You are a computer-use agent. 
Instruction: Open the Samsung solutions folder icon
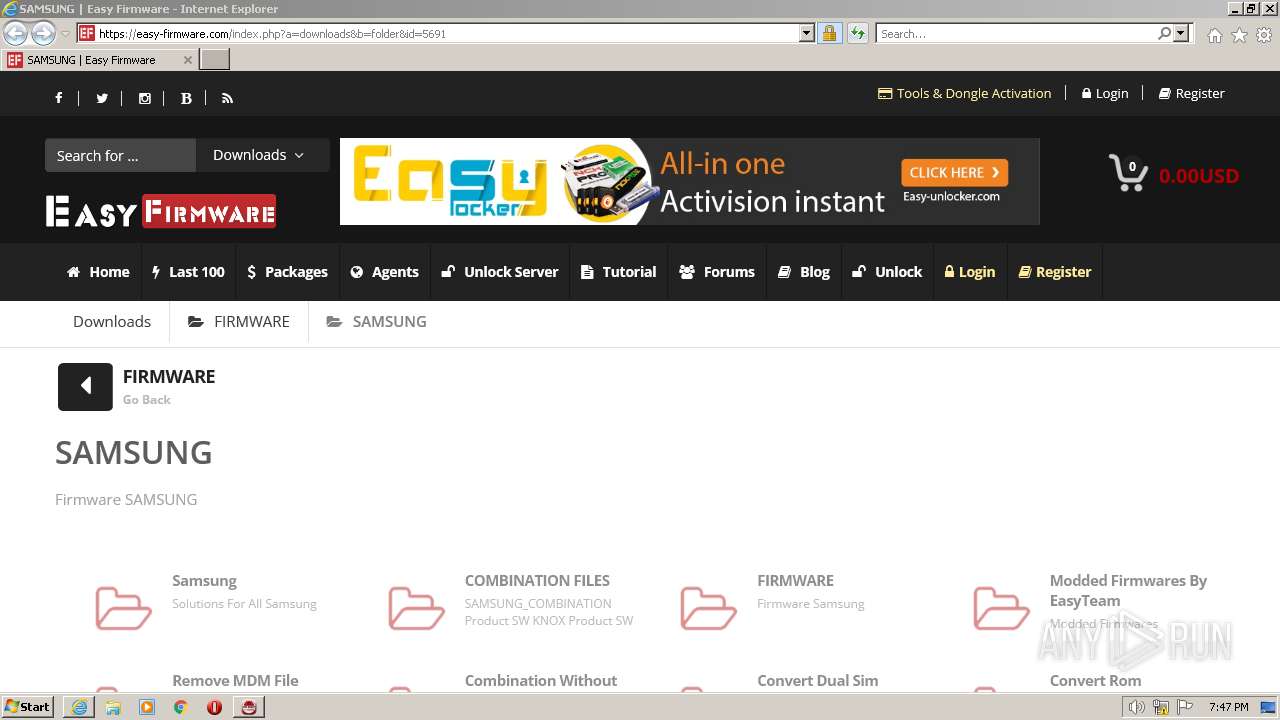tap(123, 607)
